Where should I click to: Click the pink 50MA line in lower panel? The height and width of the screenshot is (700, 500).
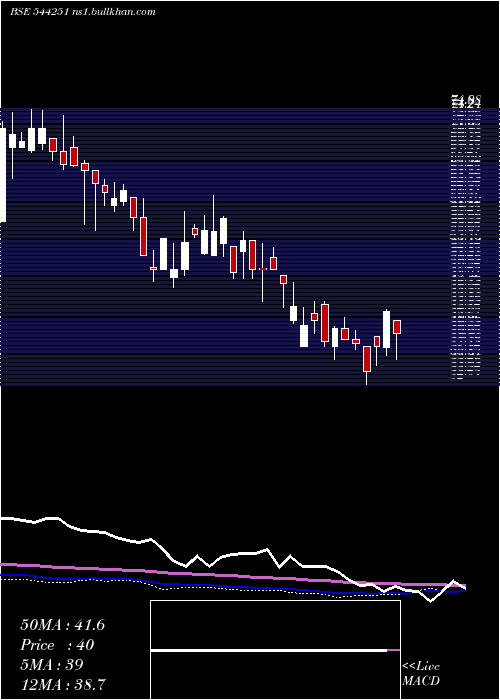(232, 575)
